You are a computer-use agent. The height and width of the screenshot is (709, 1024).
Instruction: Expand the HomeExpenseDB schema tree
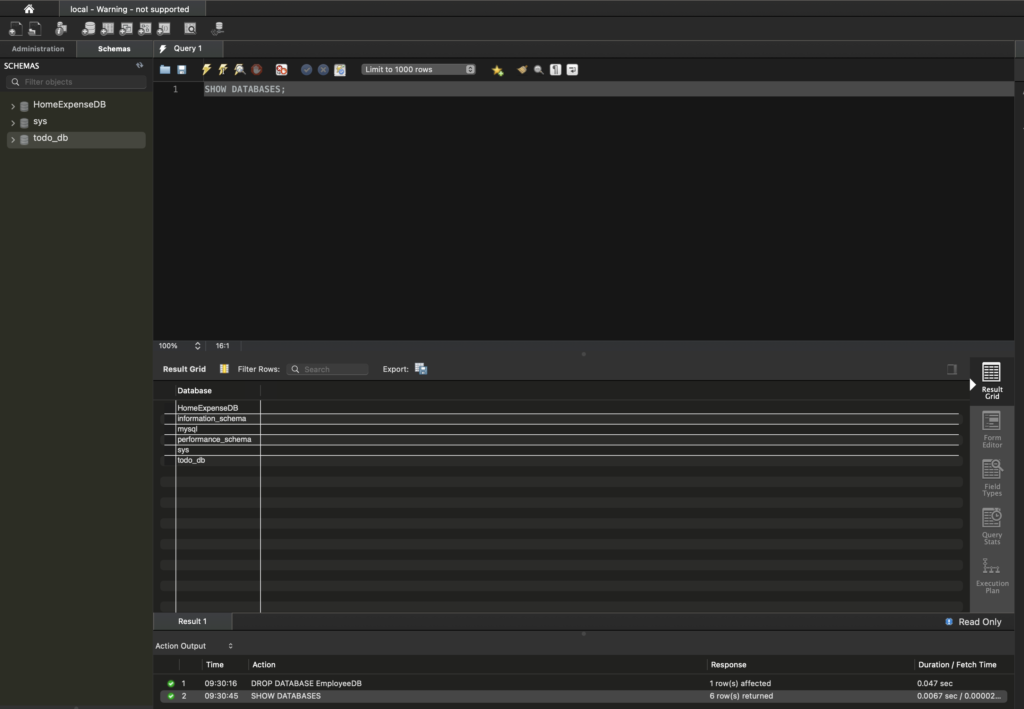coord(13,105)
